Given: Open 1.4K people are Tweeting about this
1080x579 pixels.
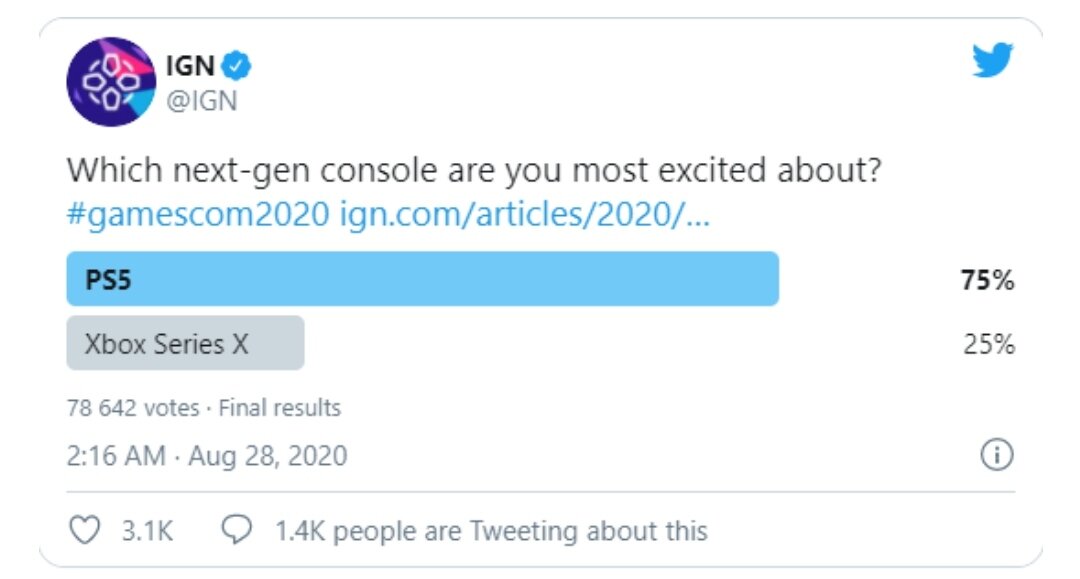Looking at the screenshot, I should click(491, 531).
